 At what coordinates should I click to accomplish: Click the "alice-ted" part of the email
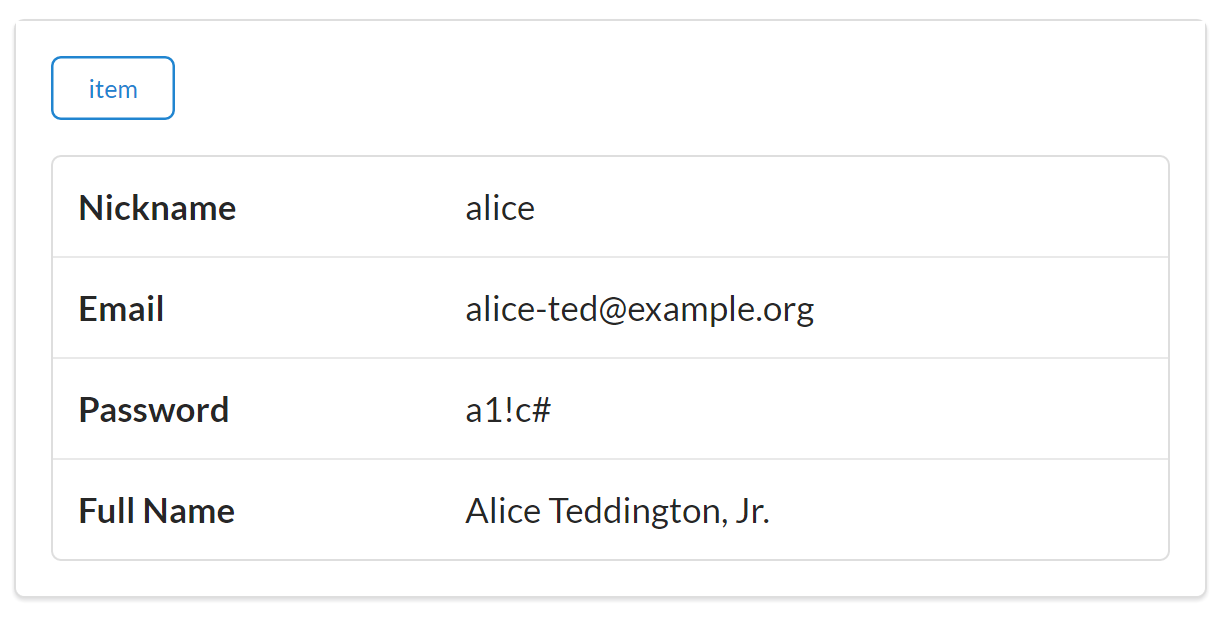click(532, 309)
